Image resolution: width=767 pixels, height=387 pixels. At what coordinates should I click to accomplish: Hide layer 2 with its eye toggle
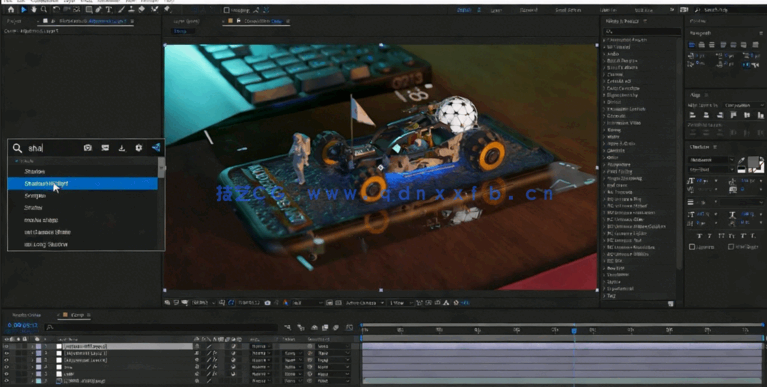[x=6, y=353]
